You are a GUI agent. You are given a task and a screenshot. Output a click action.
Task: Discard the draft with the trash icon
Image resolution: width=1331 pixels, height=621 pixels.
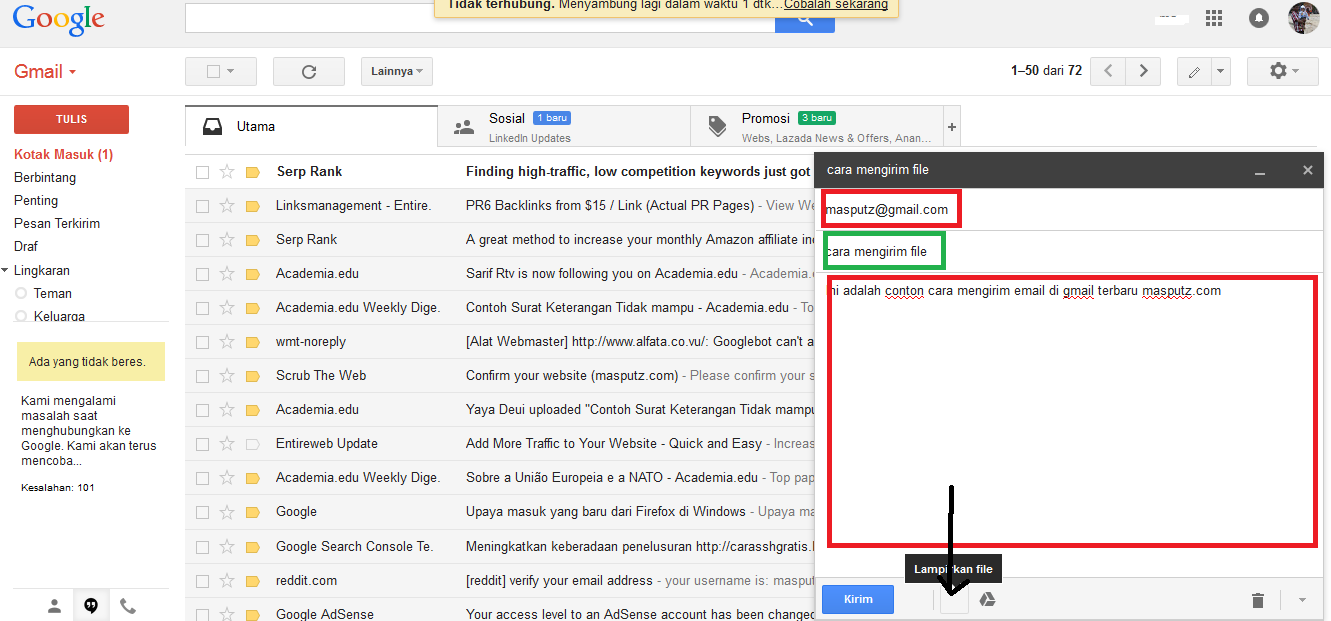1258,600
